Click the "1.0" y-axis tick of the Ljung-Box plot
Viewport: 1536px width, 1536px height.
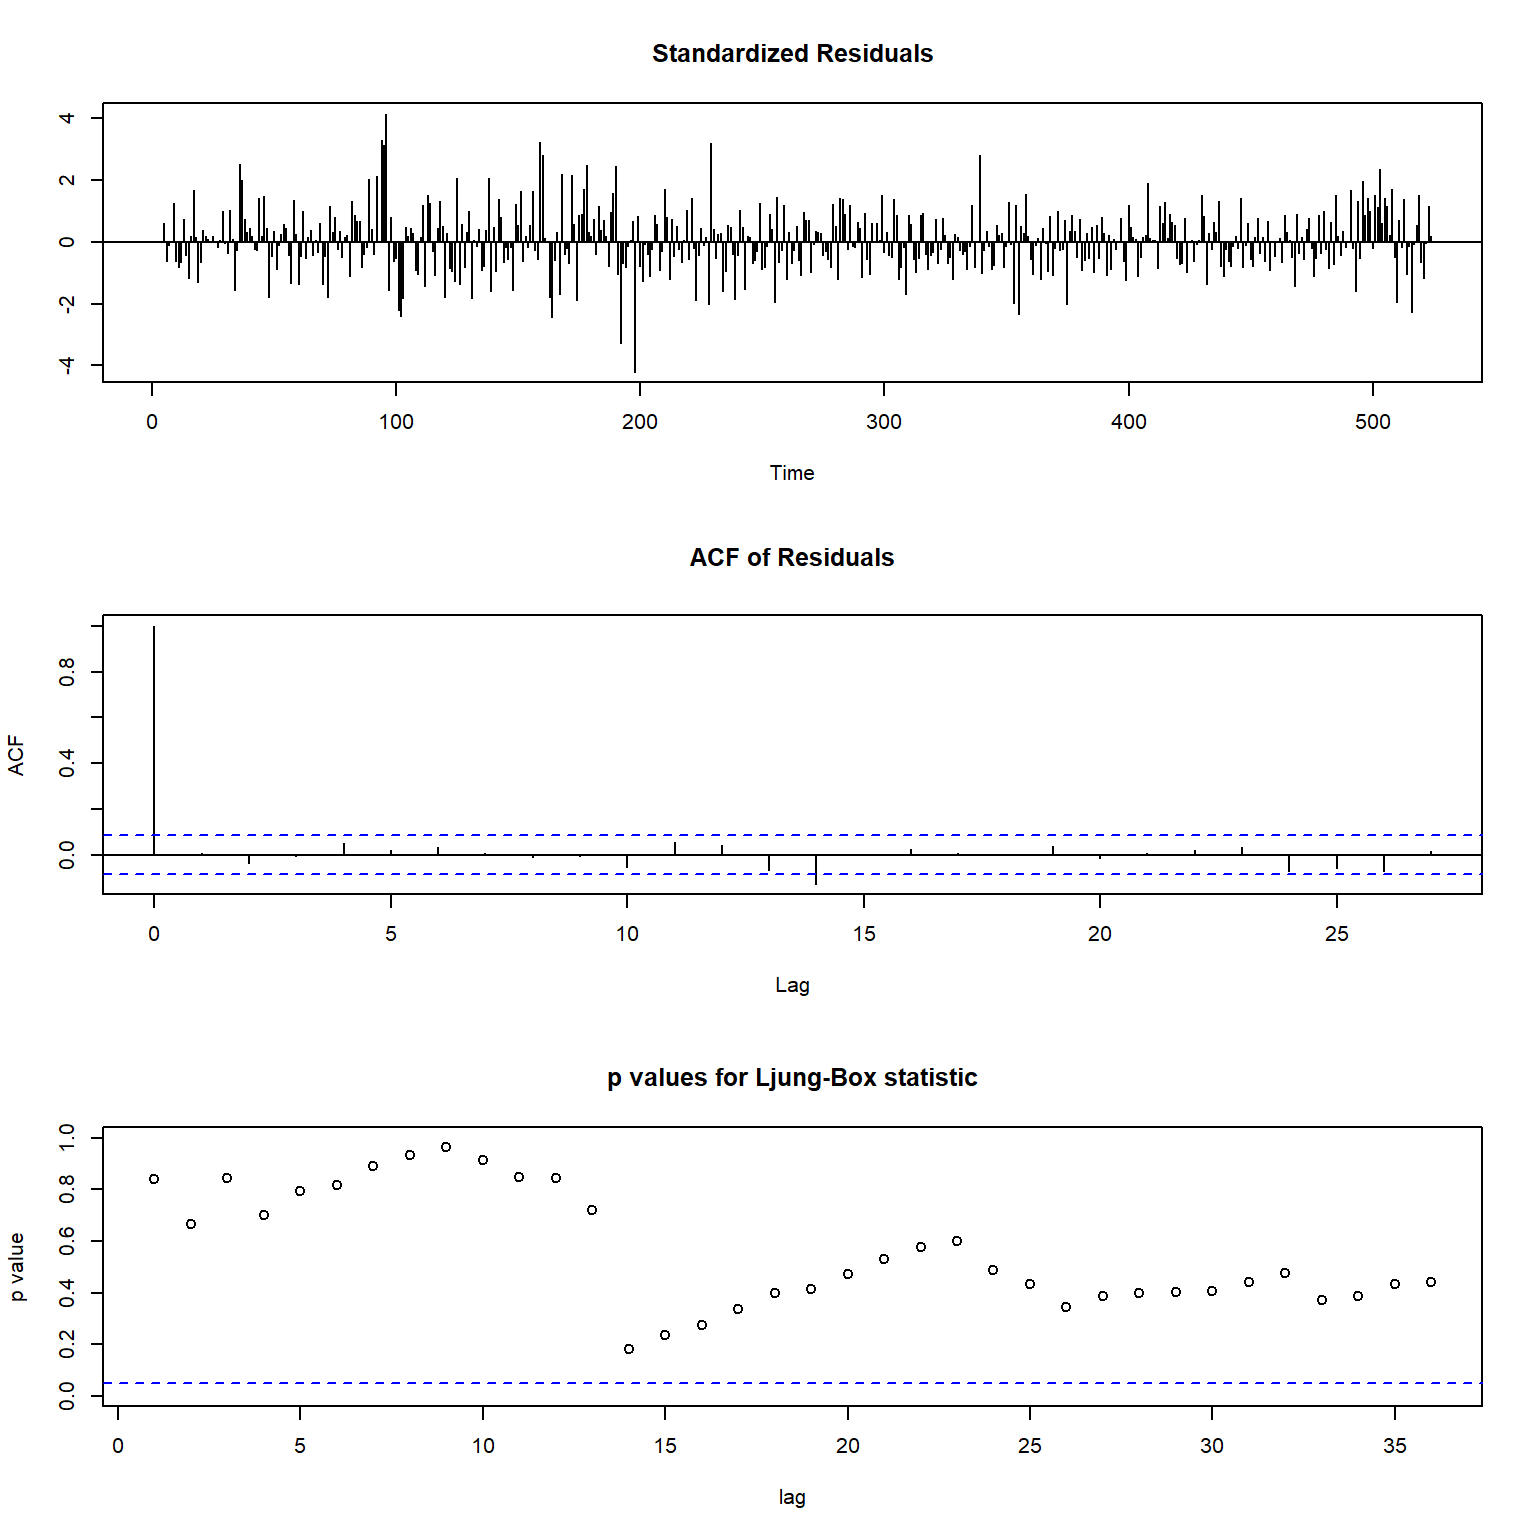(67, 1137)
